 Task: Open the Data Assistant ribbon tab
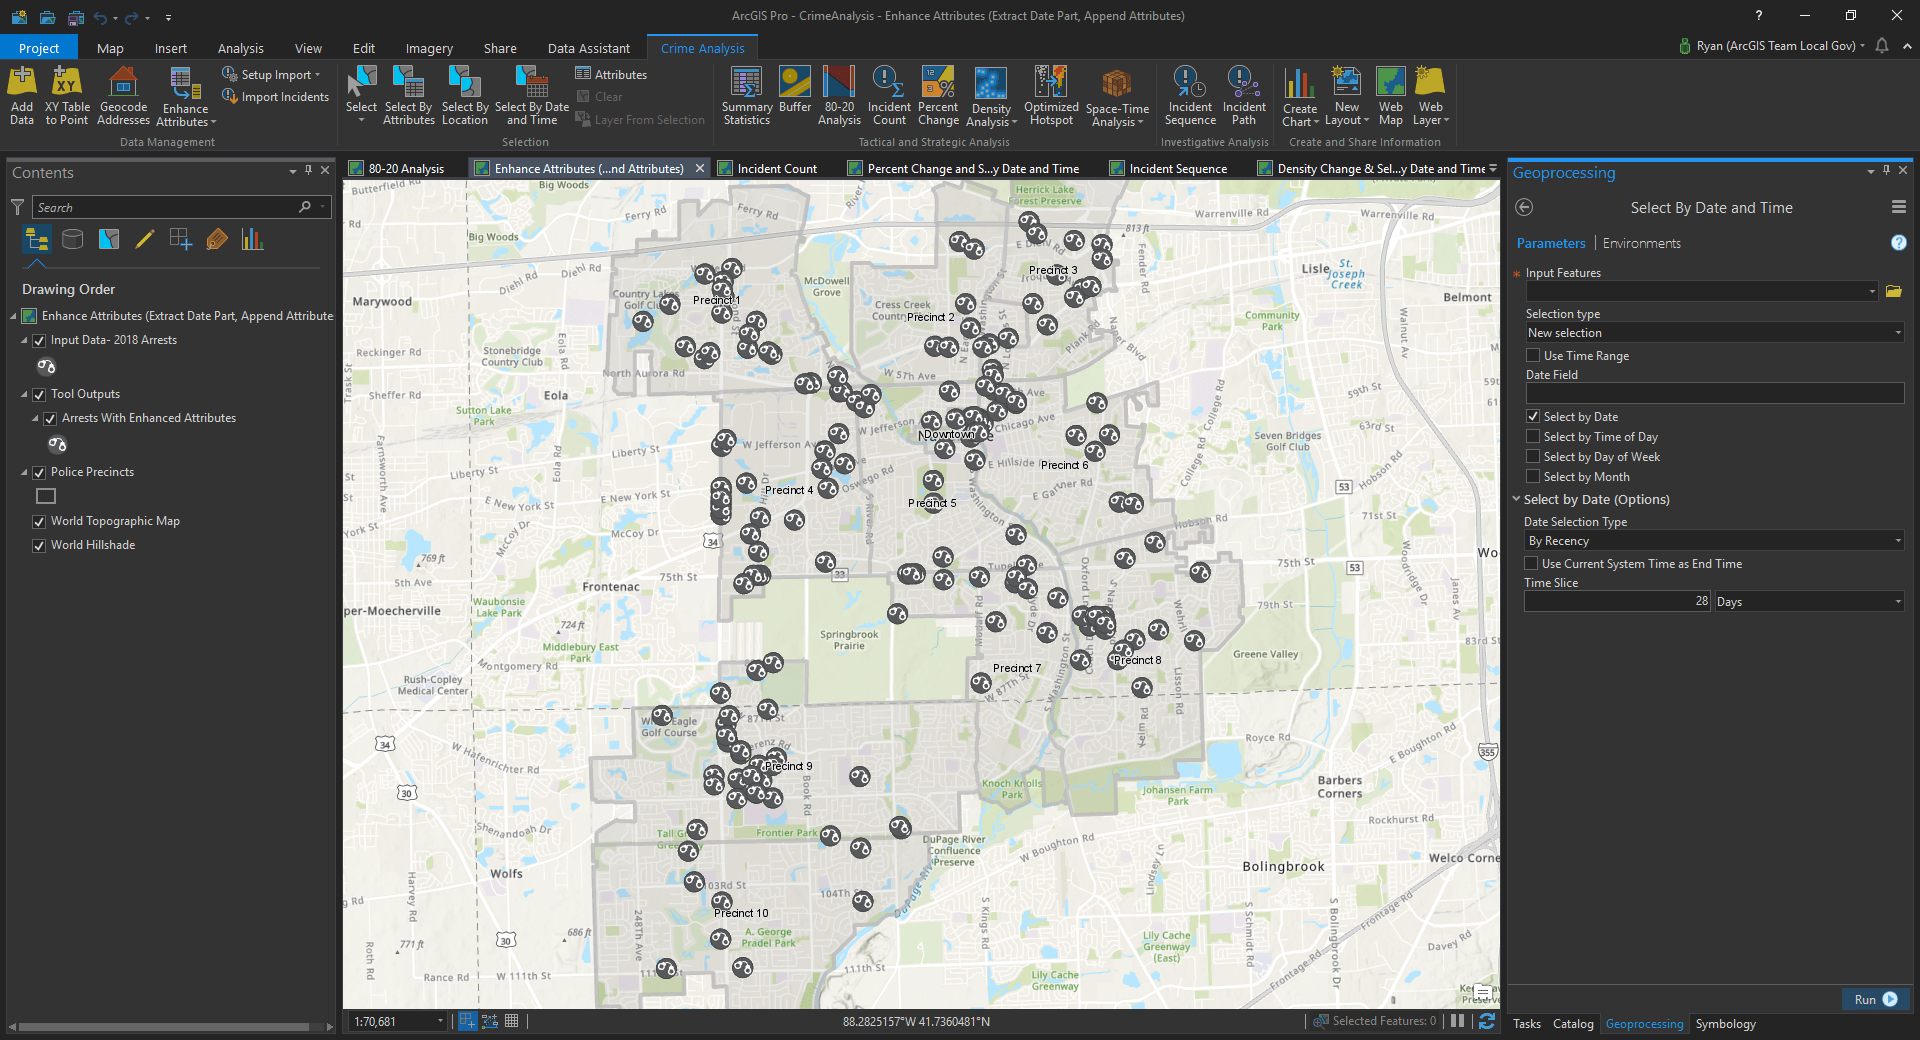pyautogui.click(x=589, y=48)
